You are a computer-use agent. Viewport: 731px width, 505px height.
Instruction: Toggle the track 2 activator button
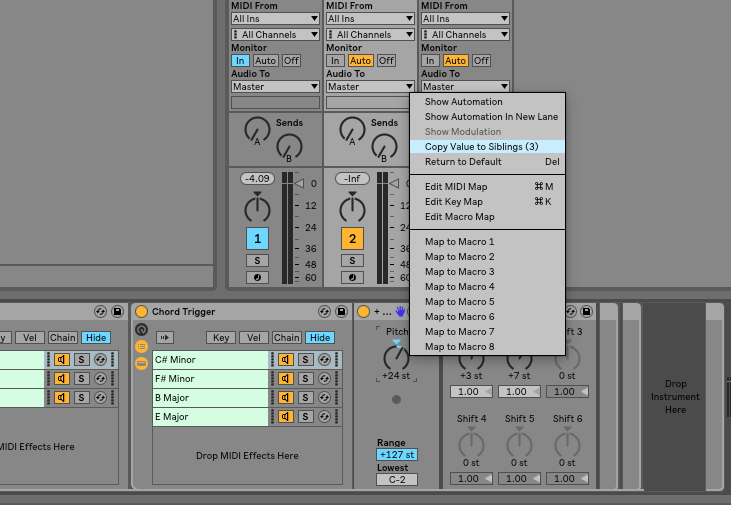pyautogui.click(x=352, y=239)
